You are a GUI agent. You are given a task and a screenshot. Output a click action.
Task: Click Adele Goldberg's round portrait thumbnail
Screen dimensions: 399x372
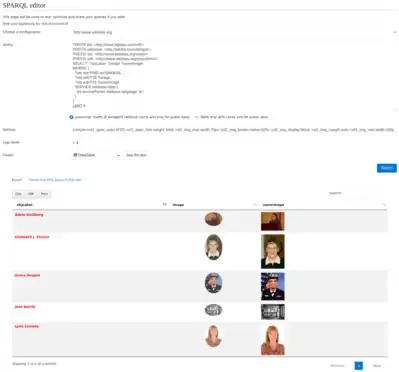tap(213, 219)
